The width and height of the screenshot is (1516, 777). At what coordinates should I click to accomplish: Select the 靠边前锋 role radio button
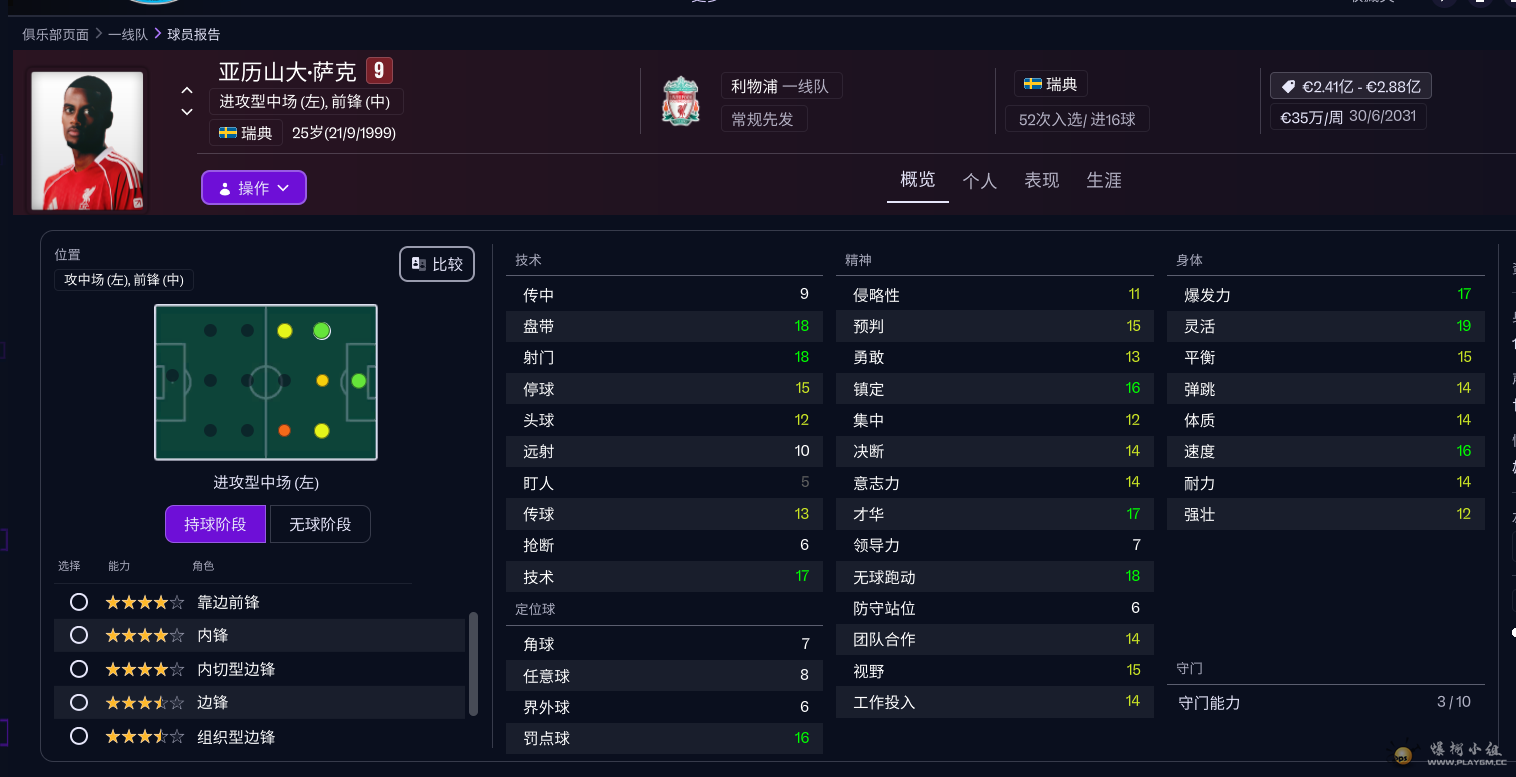(79, 602)
